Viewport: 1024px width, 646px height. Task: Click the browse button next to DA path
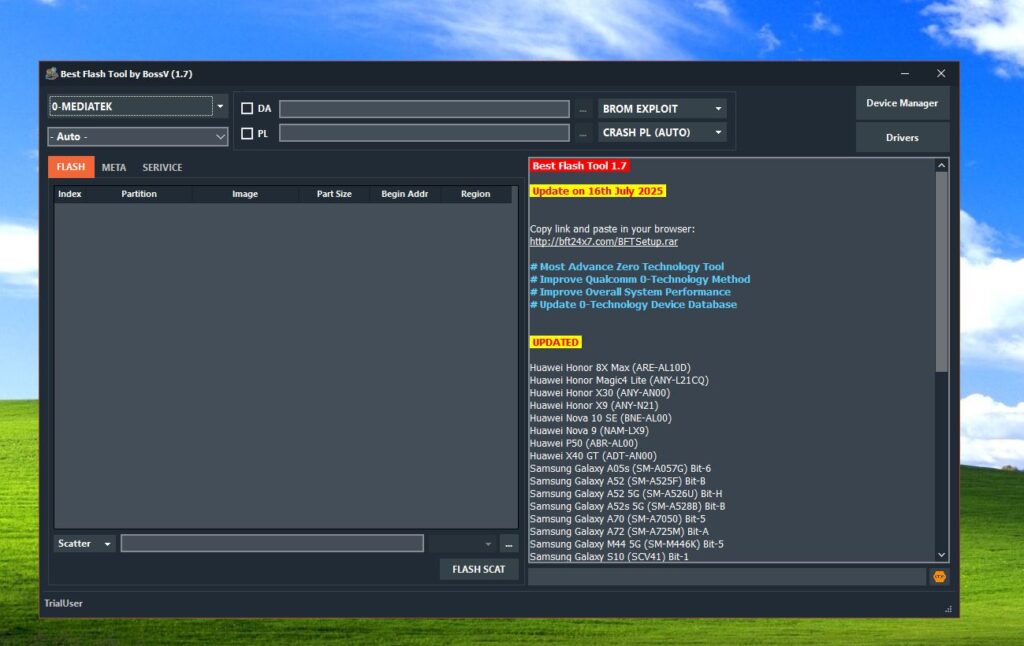[x=583, y=109]
